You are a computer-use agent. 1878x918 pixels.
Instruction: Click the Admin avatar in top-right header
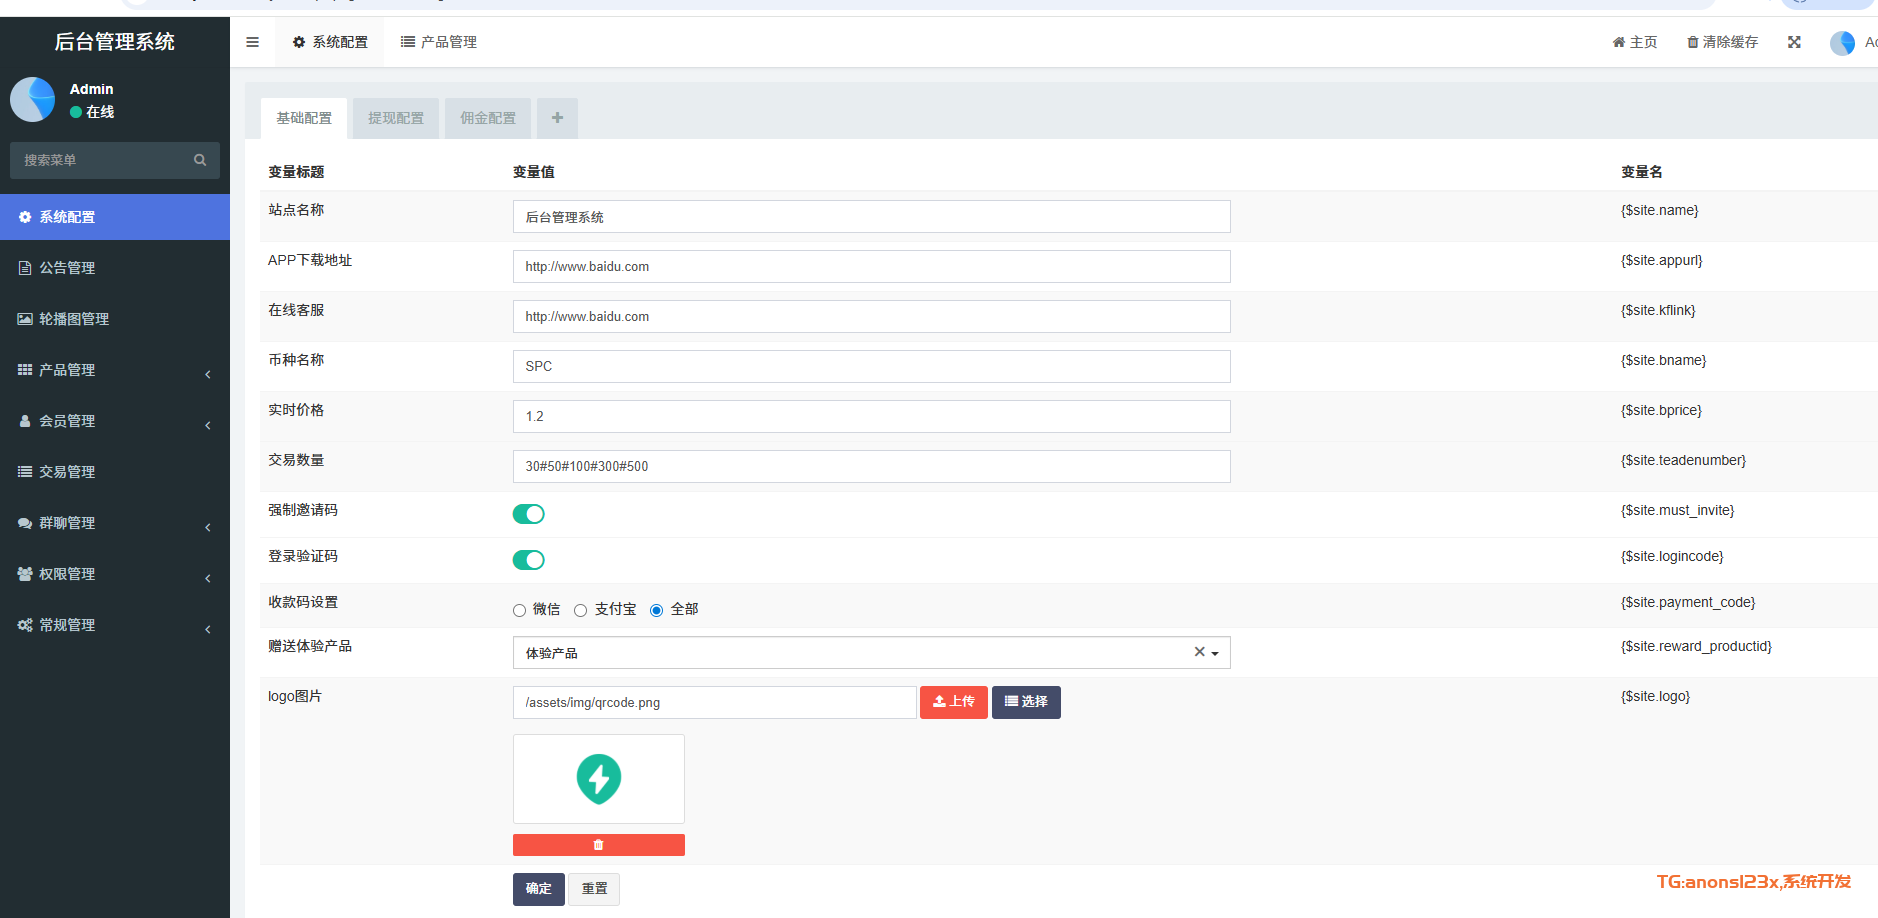pos(1842,42)
